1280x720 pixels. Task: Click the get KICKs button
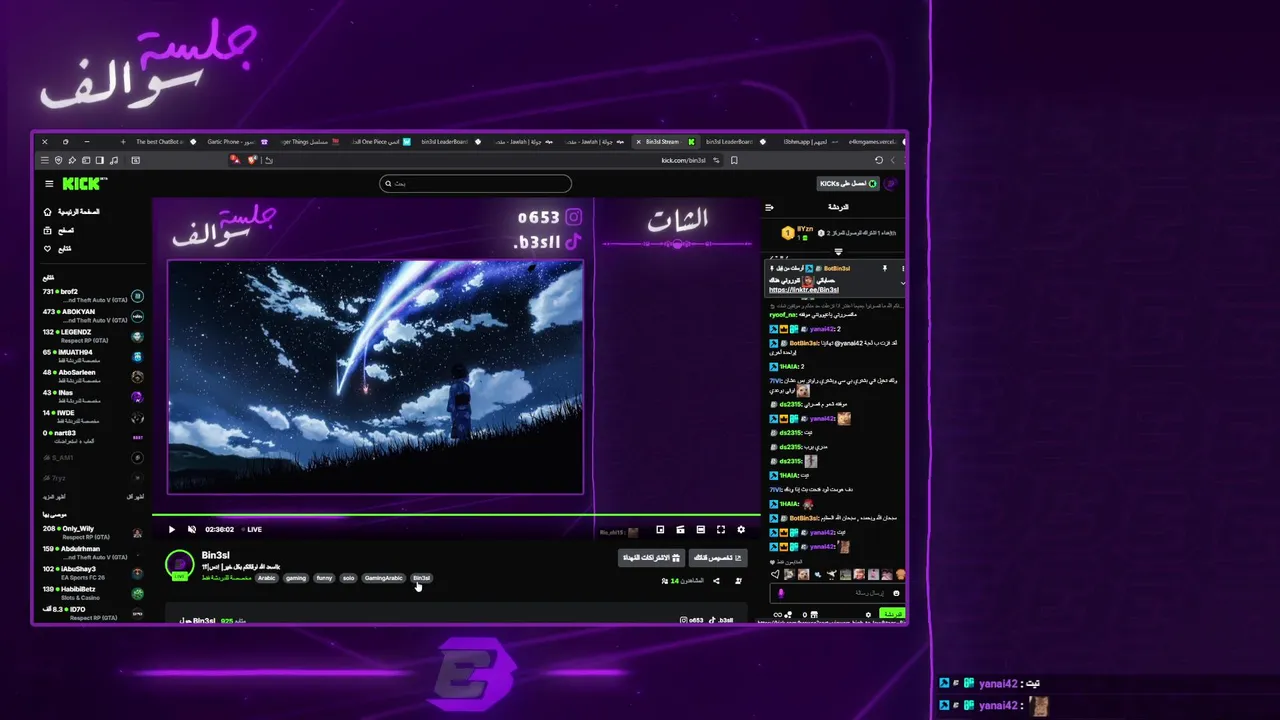click(x=847, y=184)
